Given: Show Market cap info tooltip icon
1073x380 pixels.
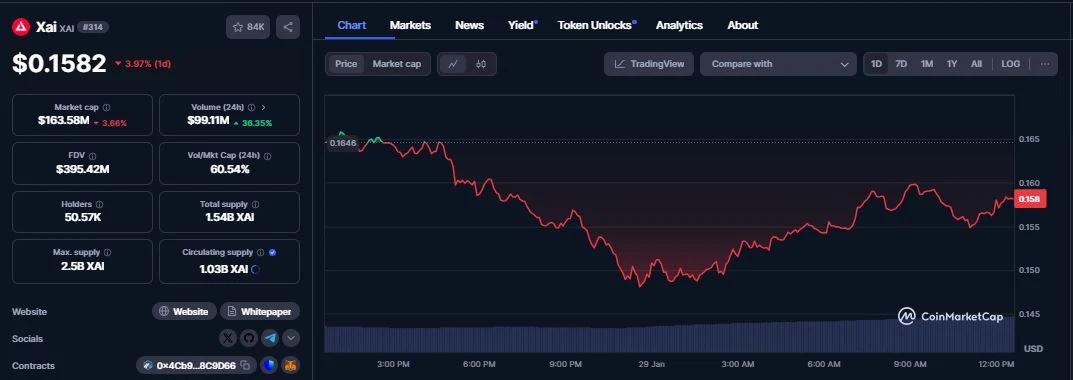Looking at the screenshot, I should [107, 107].
